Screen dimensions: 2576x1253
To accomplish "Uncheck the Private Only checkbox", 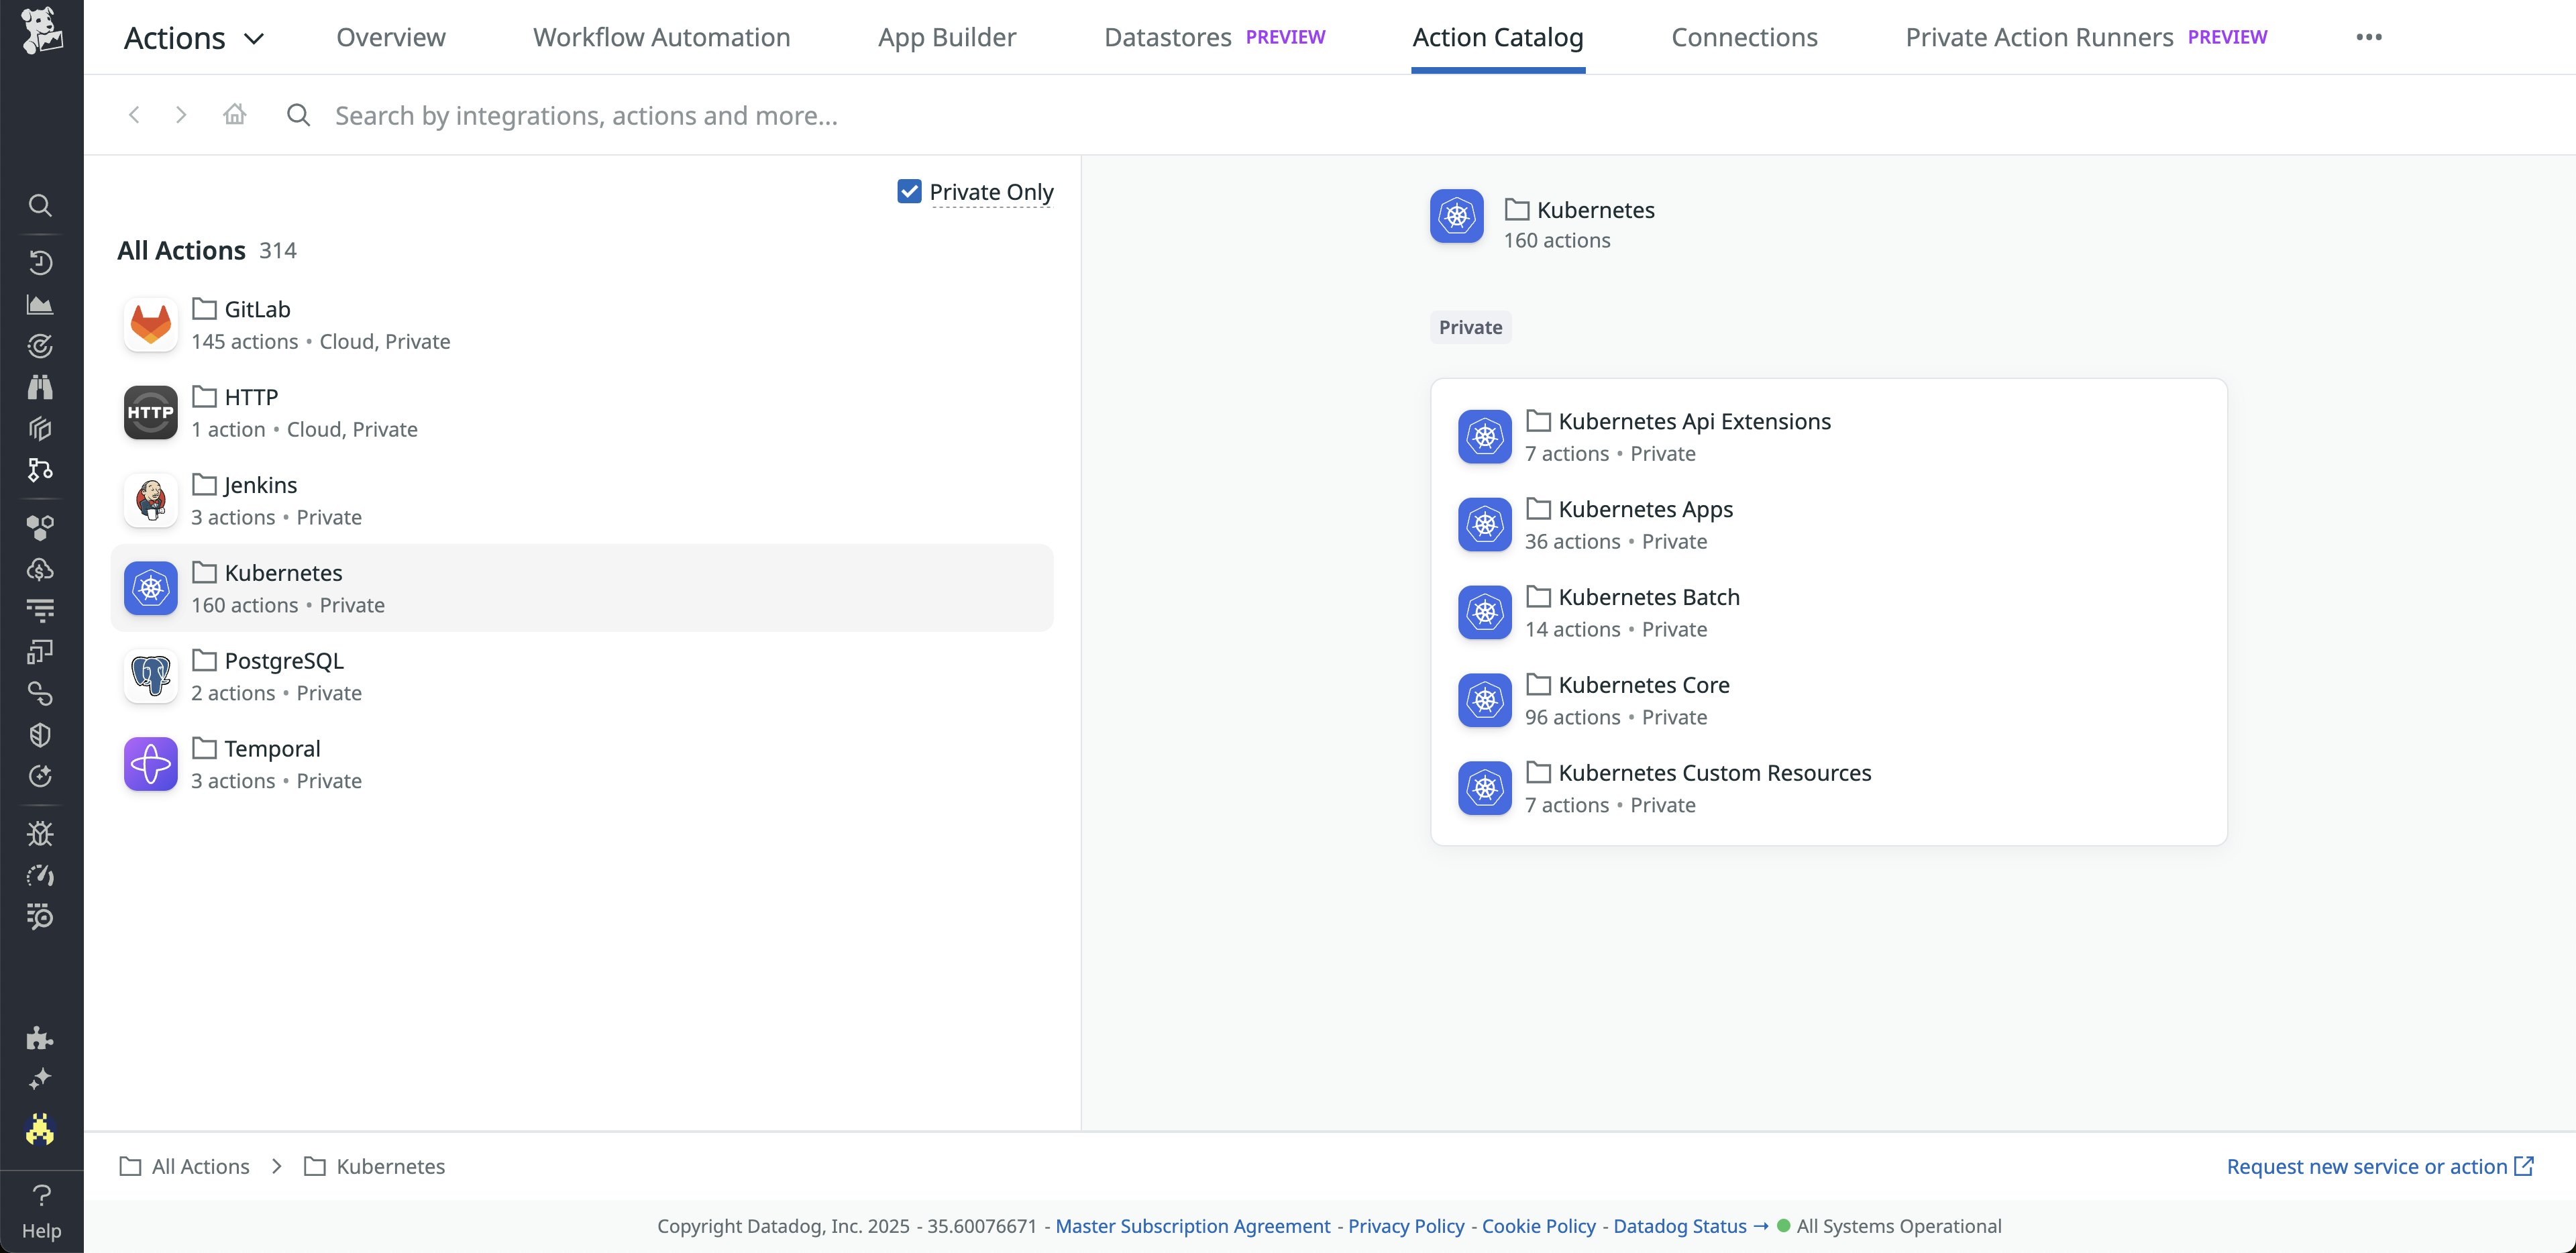I will (909, 191).
